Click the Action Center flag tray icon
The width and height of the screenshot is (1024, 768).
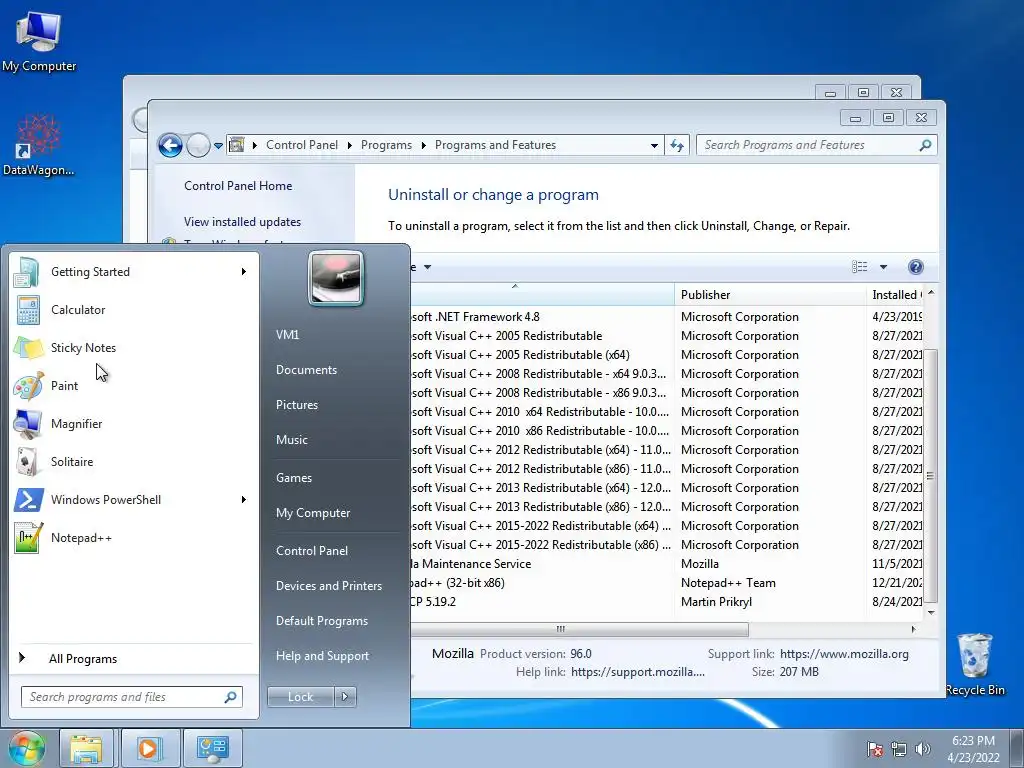(874, 749)
